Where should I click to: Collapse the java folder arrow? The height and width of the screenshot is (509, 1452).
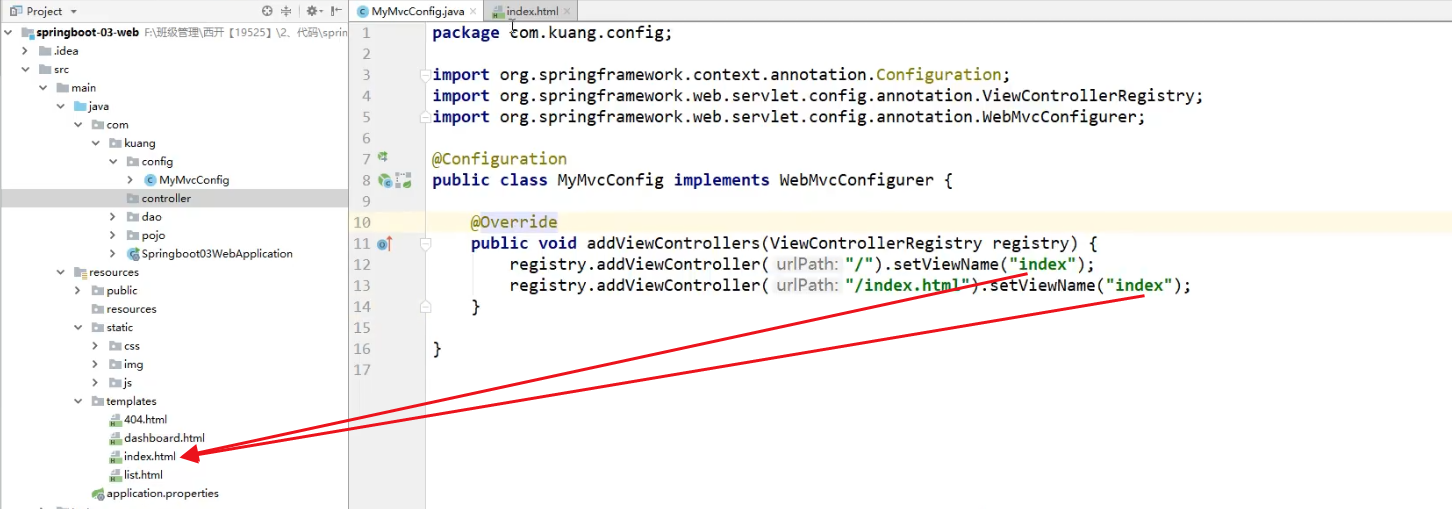(60, 106)
